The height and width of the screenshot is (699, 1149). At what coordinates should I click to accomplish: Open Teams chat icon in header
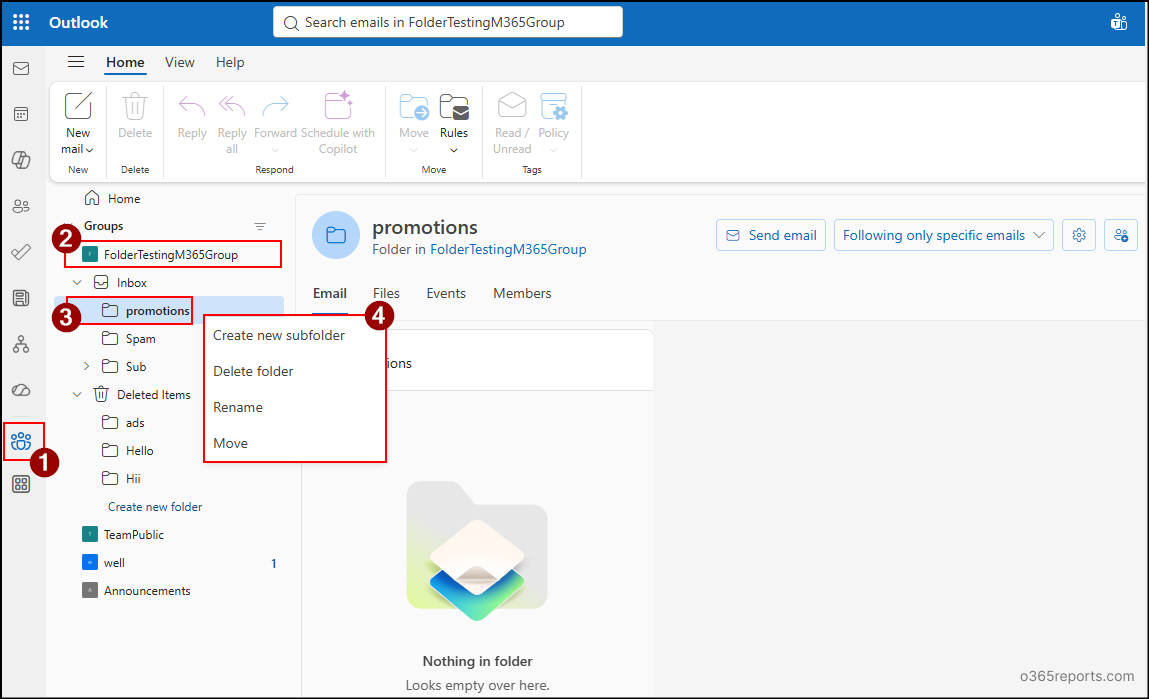(1119, 22)
